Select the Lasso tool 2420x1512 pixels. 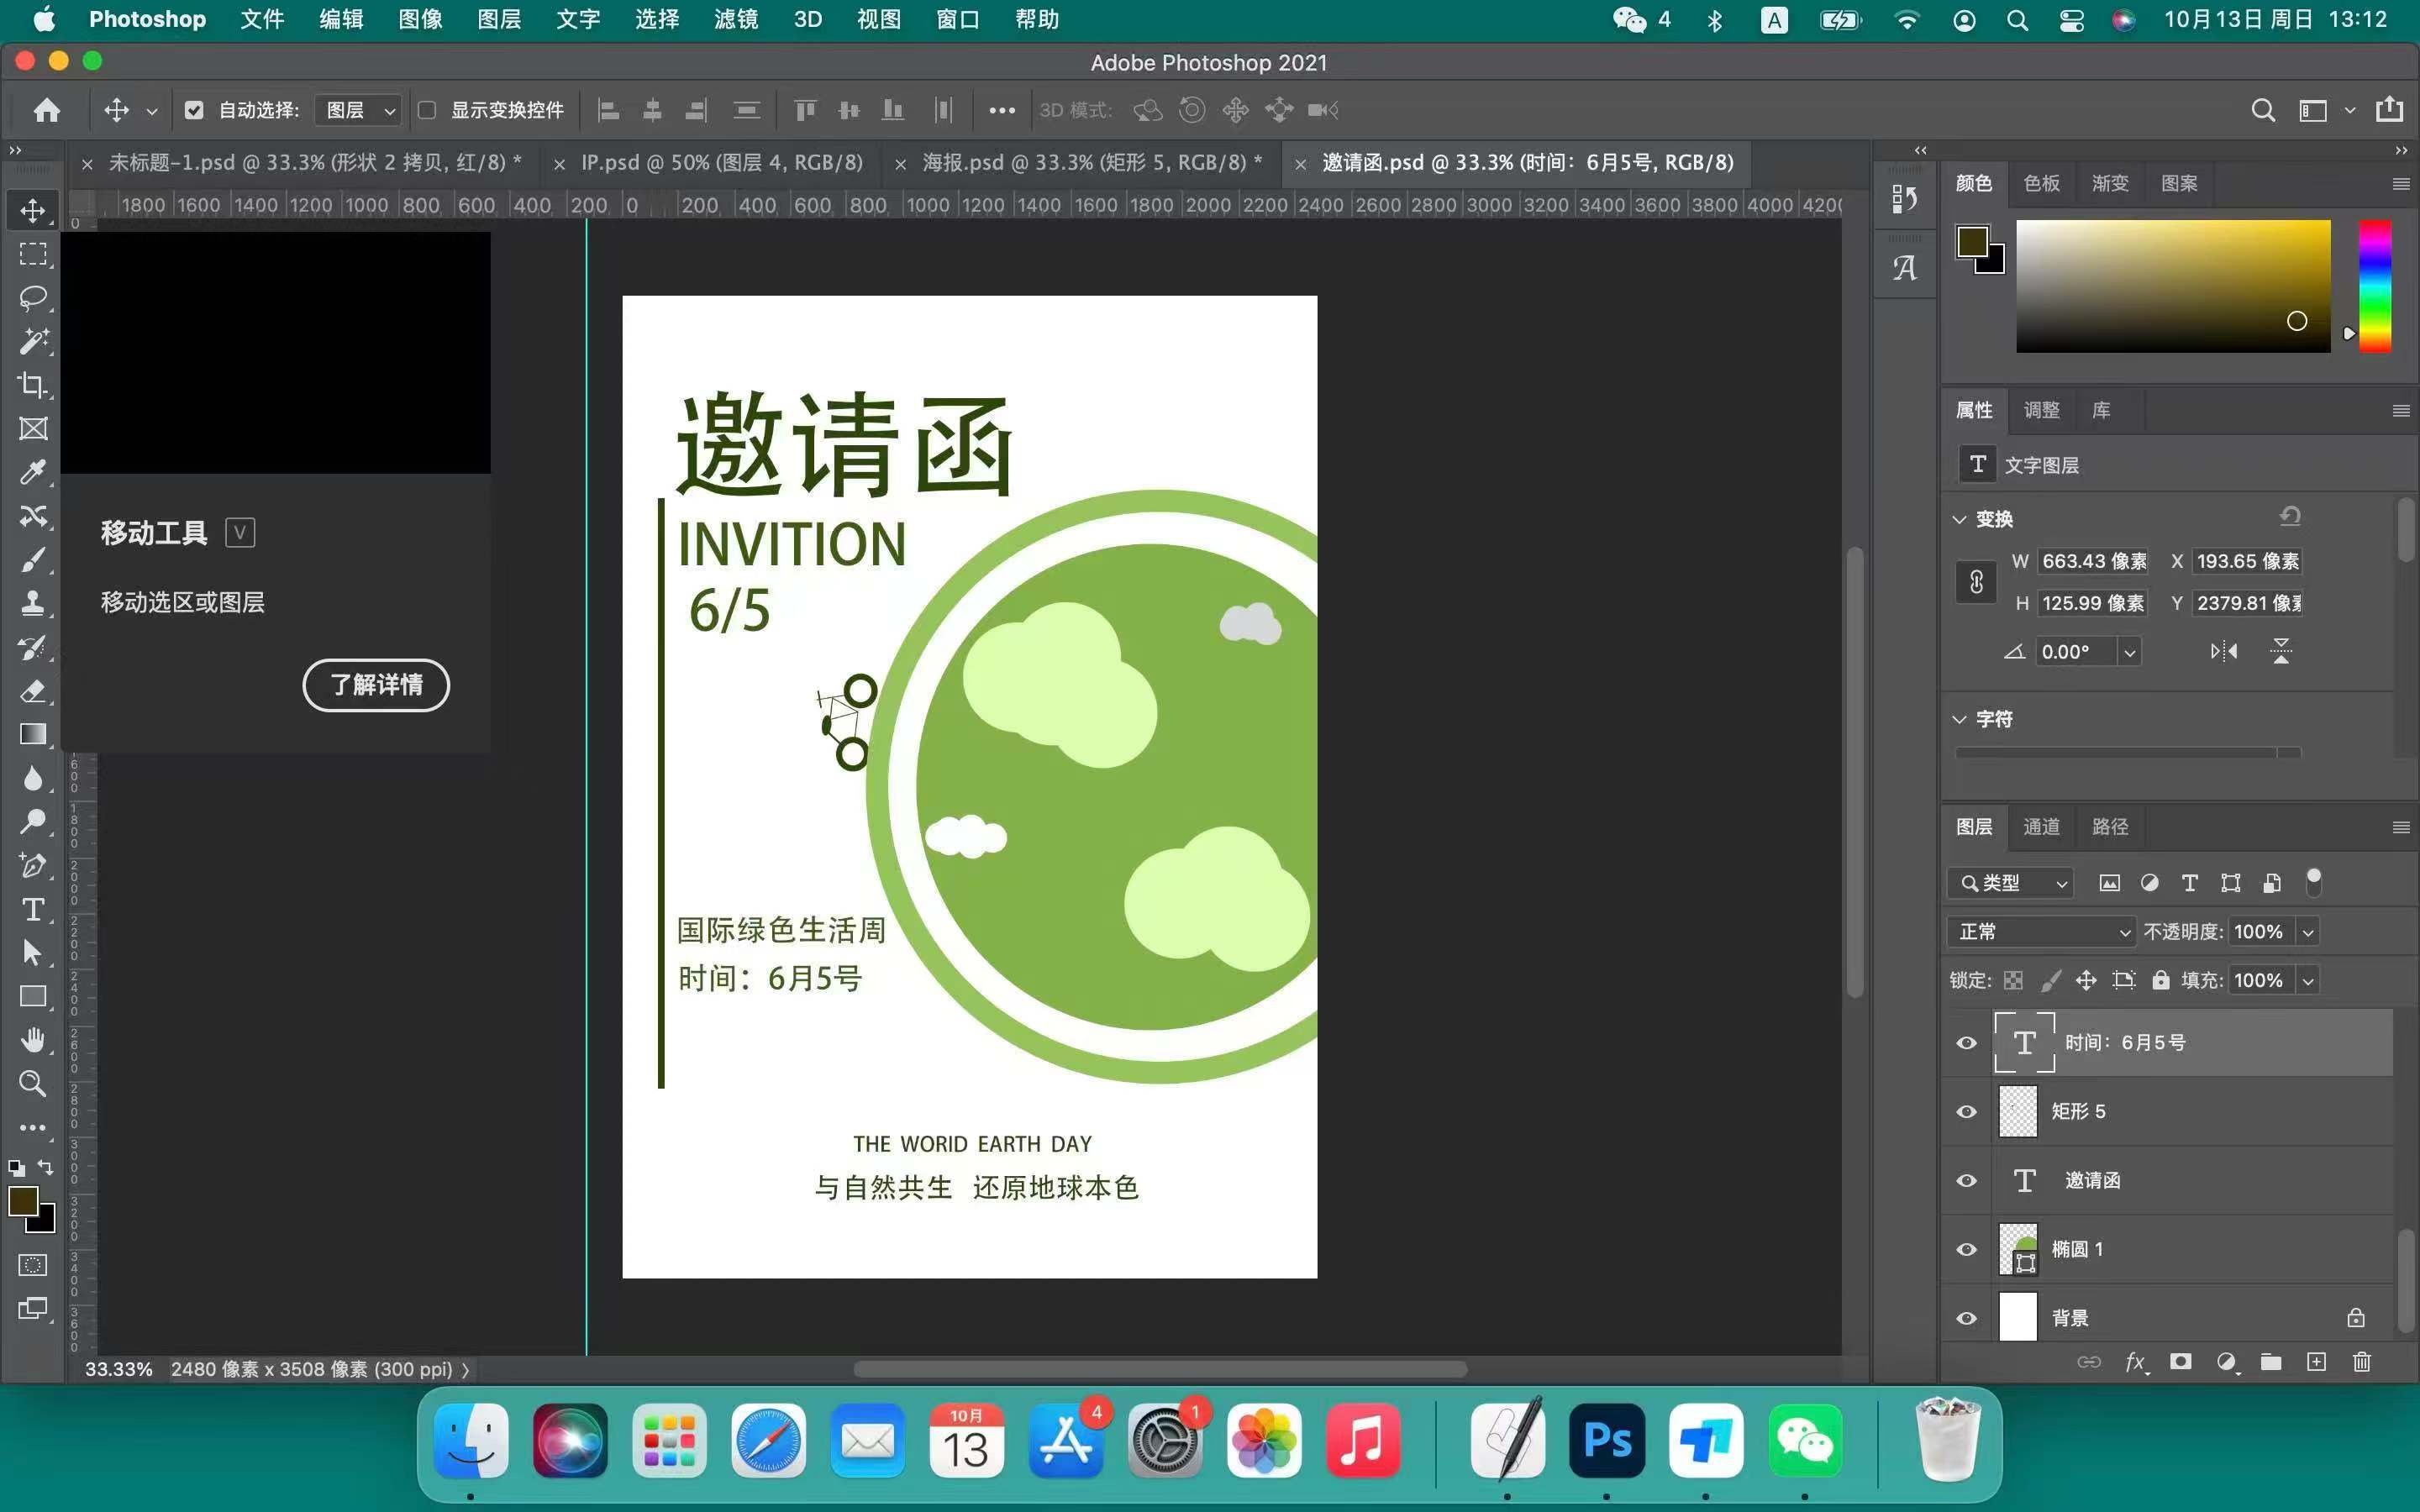coord(33,298)
